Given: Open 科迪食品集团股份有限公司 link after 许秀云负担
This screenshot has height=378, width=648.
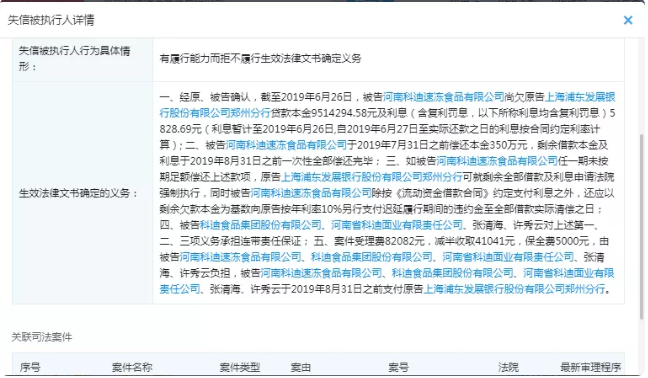Looking at the screenshot, I should (x=453, y=273).
